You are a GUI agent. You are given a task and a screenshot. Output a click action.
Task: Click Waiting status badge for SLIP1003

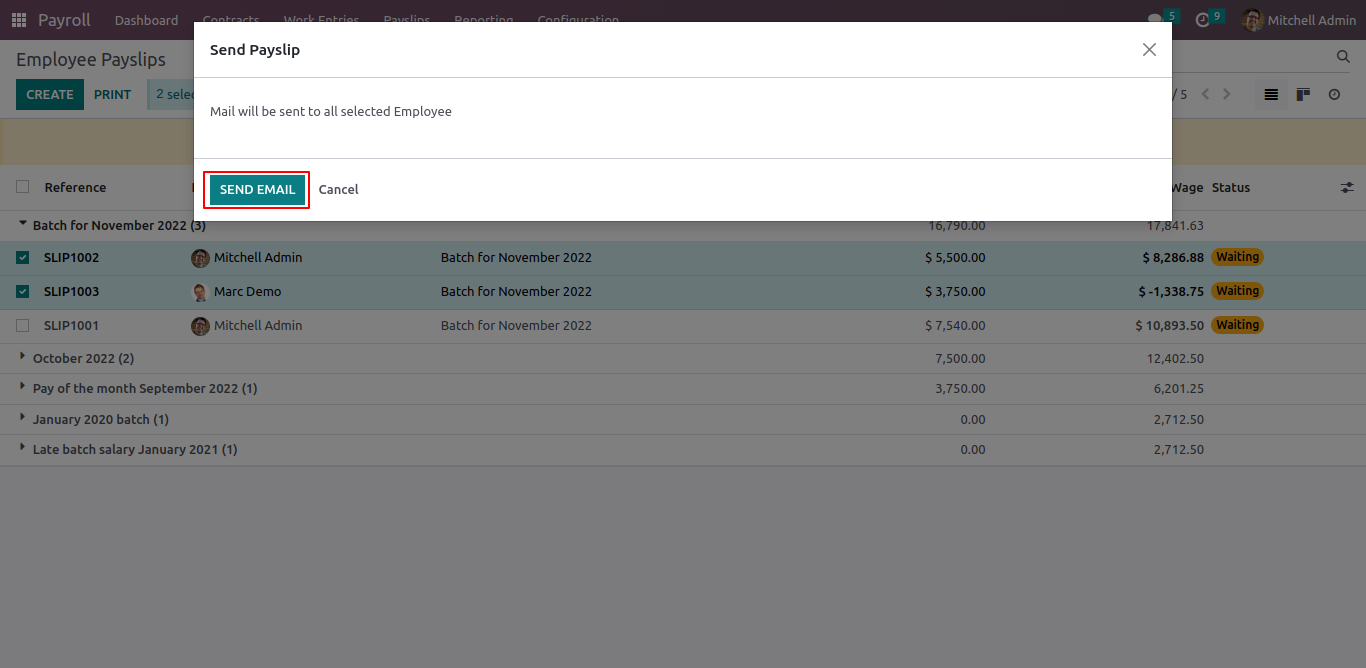click(x=1237, y=291)
